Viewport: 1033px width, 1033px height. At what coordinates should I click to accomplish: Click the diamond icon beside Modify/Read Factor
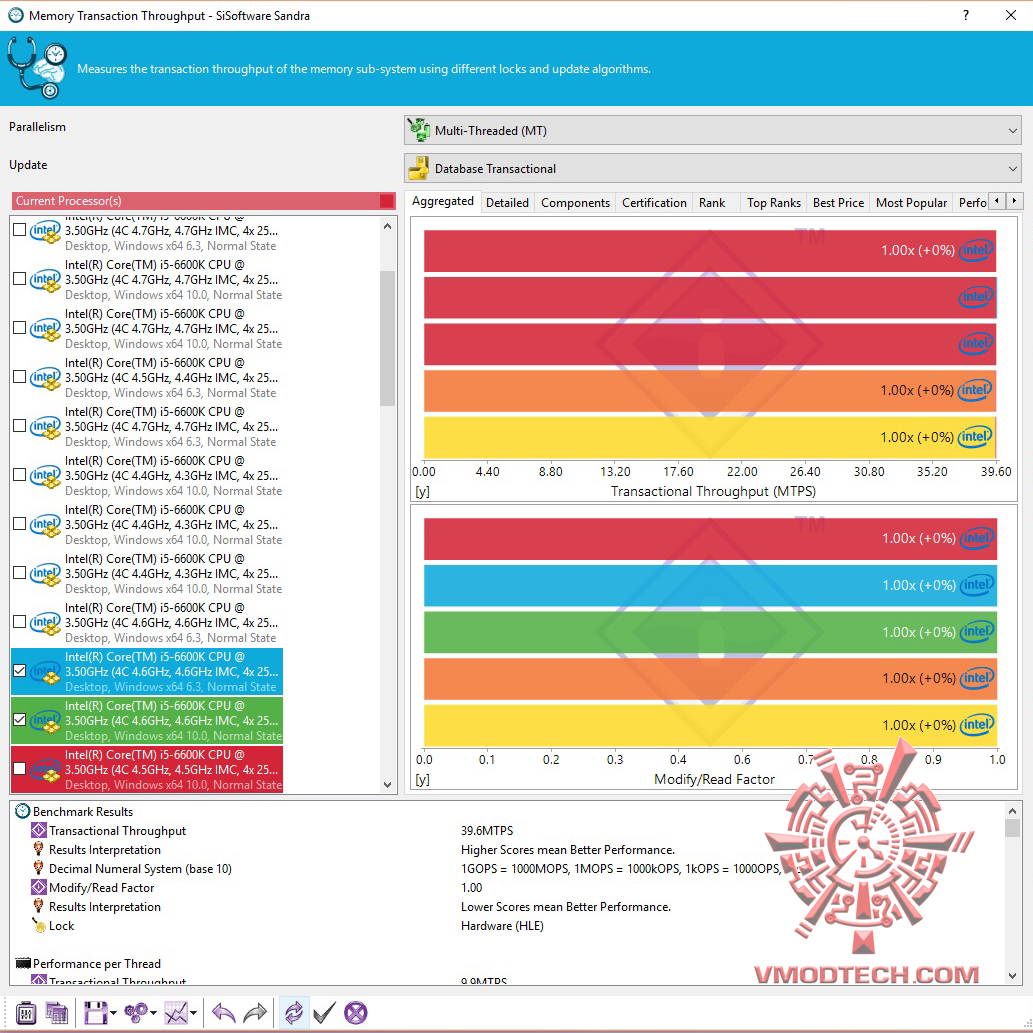tap(39, 887)
